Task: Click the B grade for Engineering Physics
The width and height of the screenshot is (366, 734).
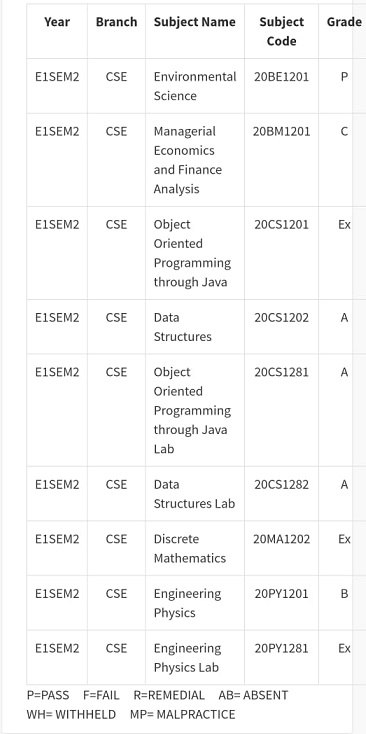Action: click(344, 594)
